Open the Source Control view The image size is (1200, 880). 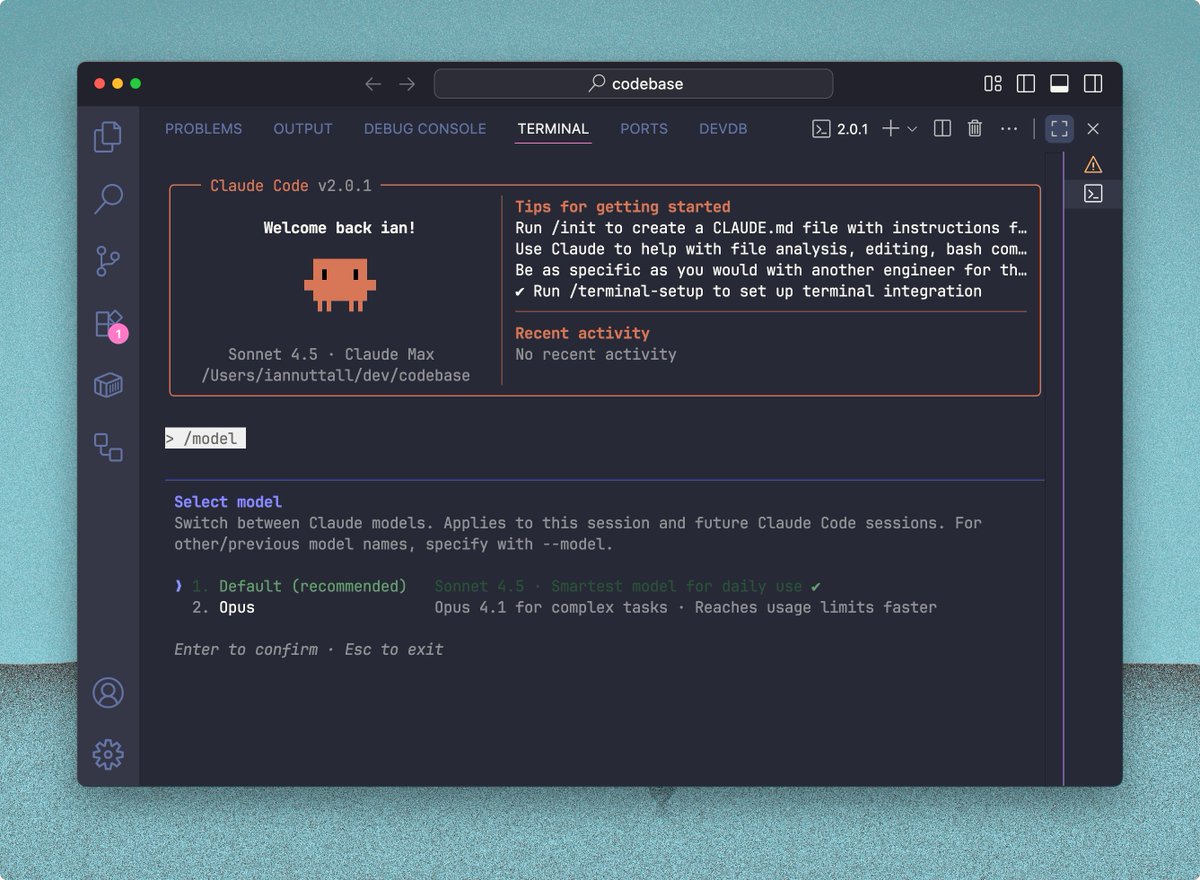tap(108, 261)
